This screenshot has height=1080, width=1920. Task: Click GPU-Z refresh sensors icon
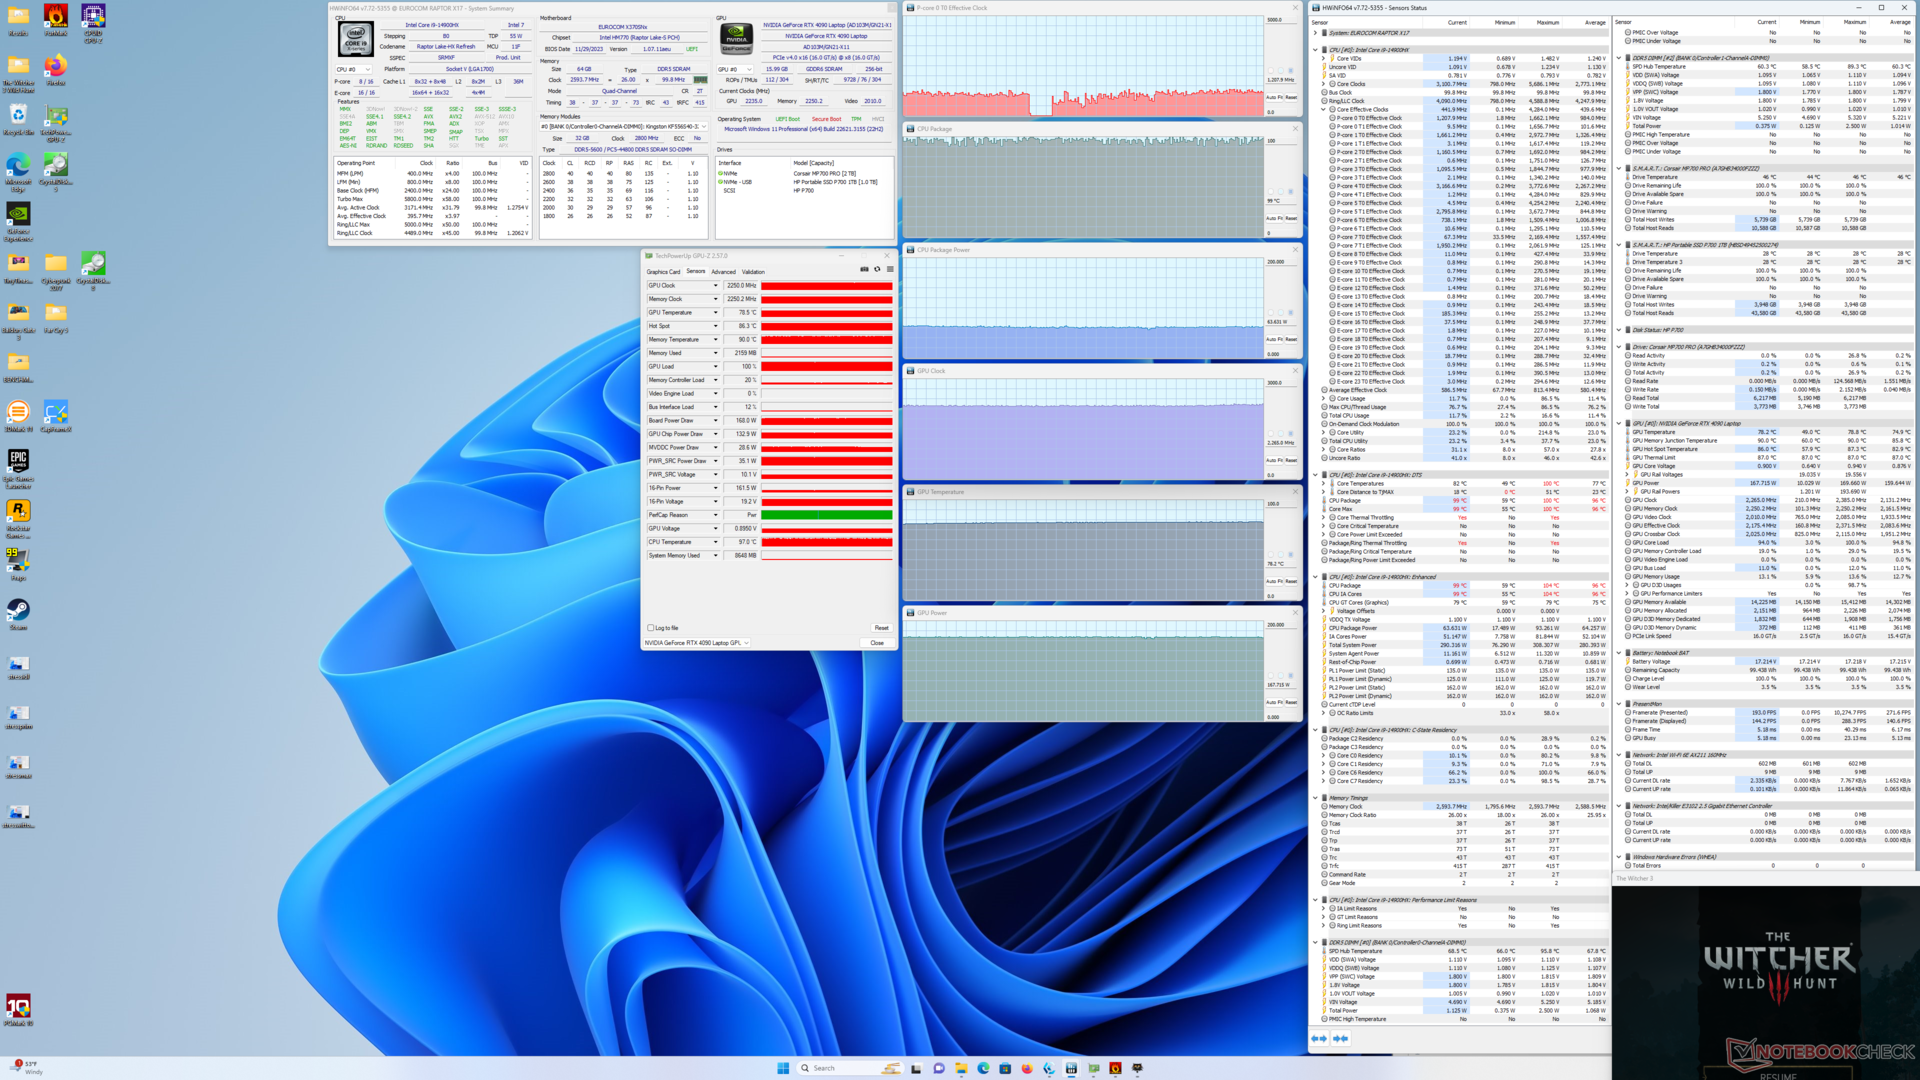click(877, 269)
